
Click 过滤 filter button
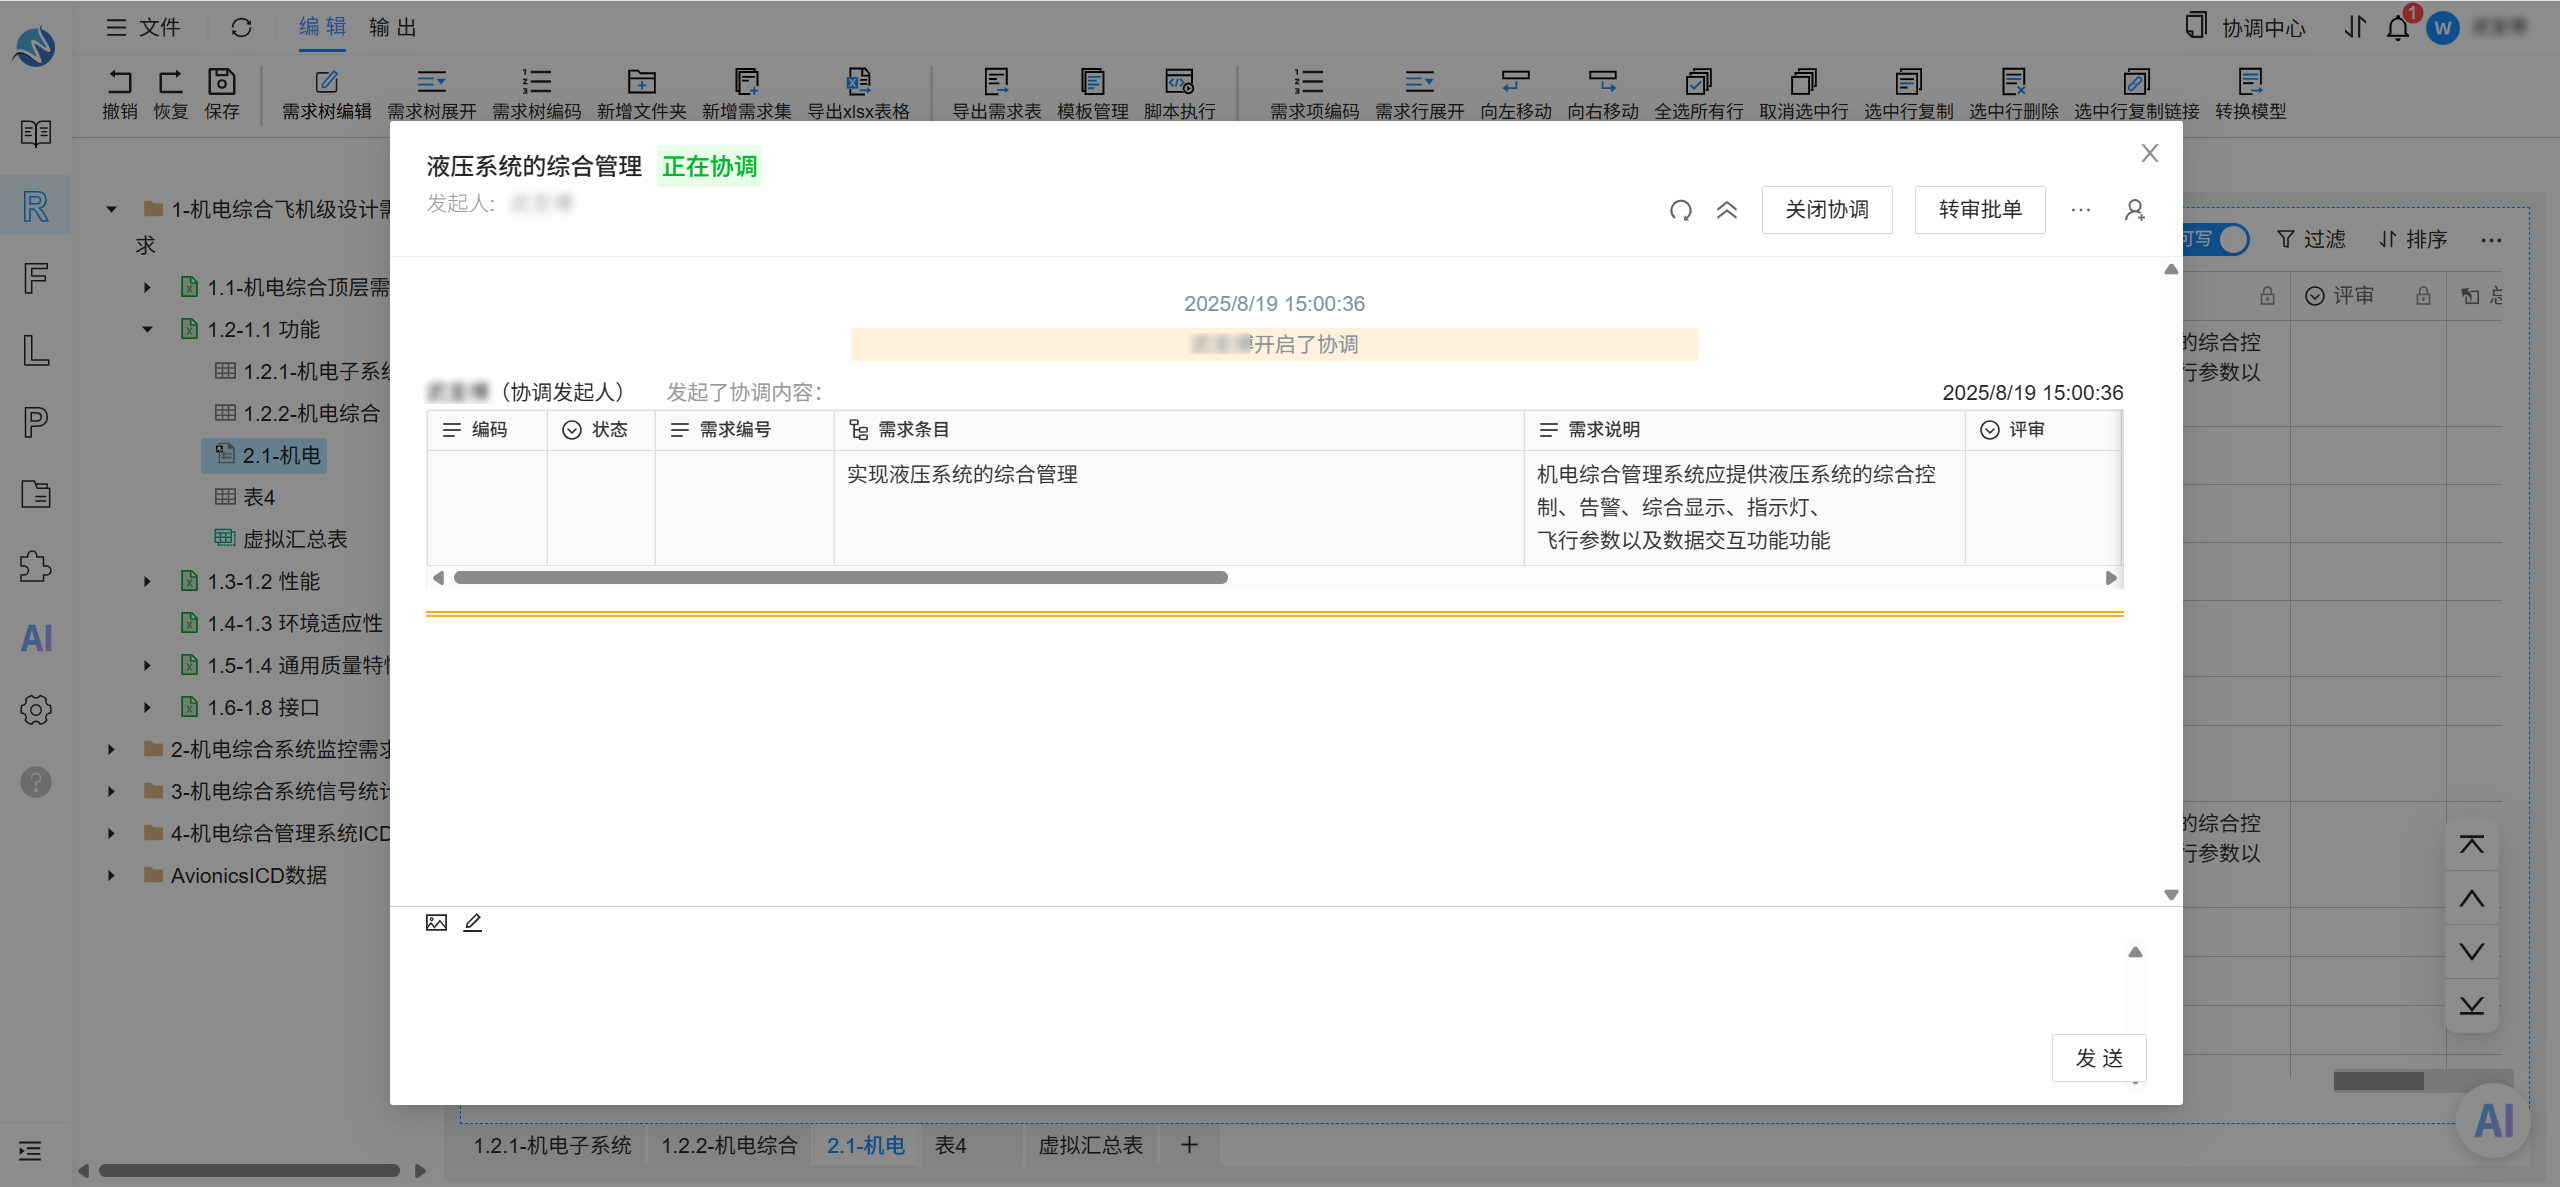(2311, 239)
